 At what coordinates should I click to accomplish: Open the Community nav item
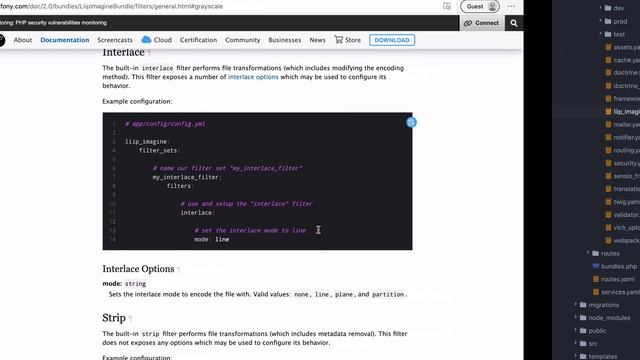[242, 40]
